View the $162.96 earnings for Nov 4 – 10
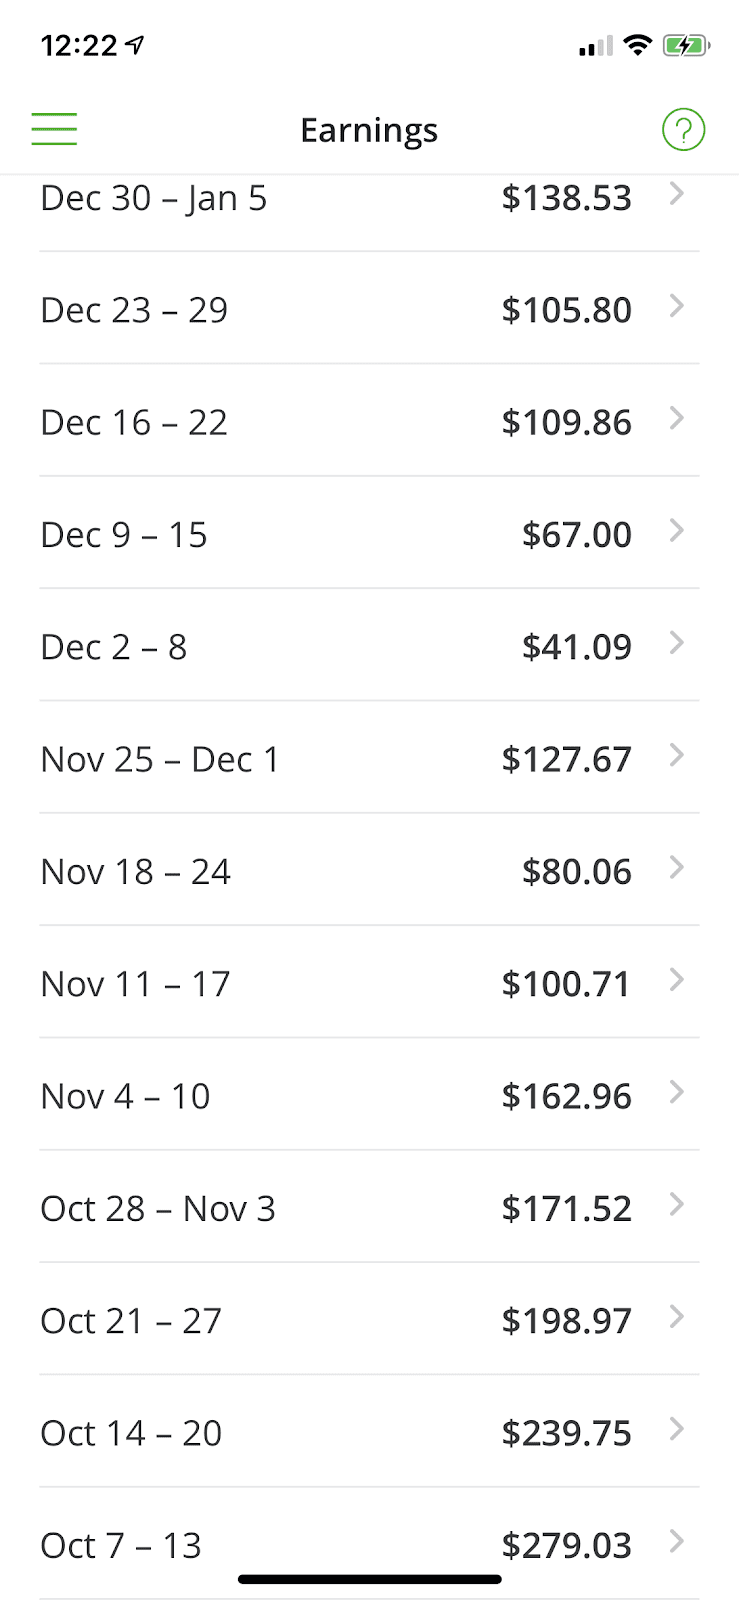Image resolution: width=739 pixels, height=1600 pixels. coord(566,1096)
